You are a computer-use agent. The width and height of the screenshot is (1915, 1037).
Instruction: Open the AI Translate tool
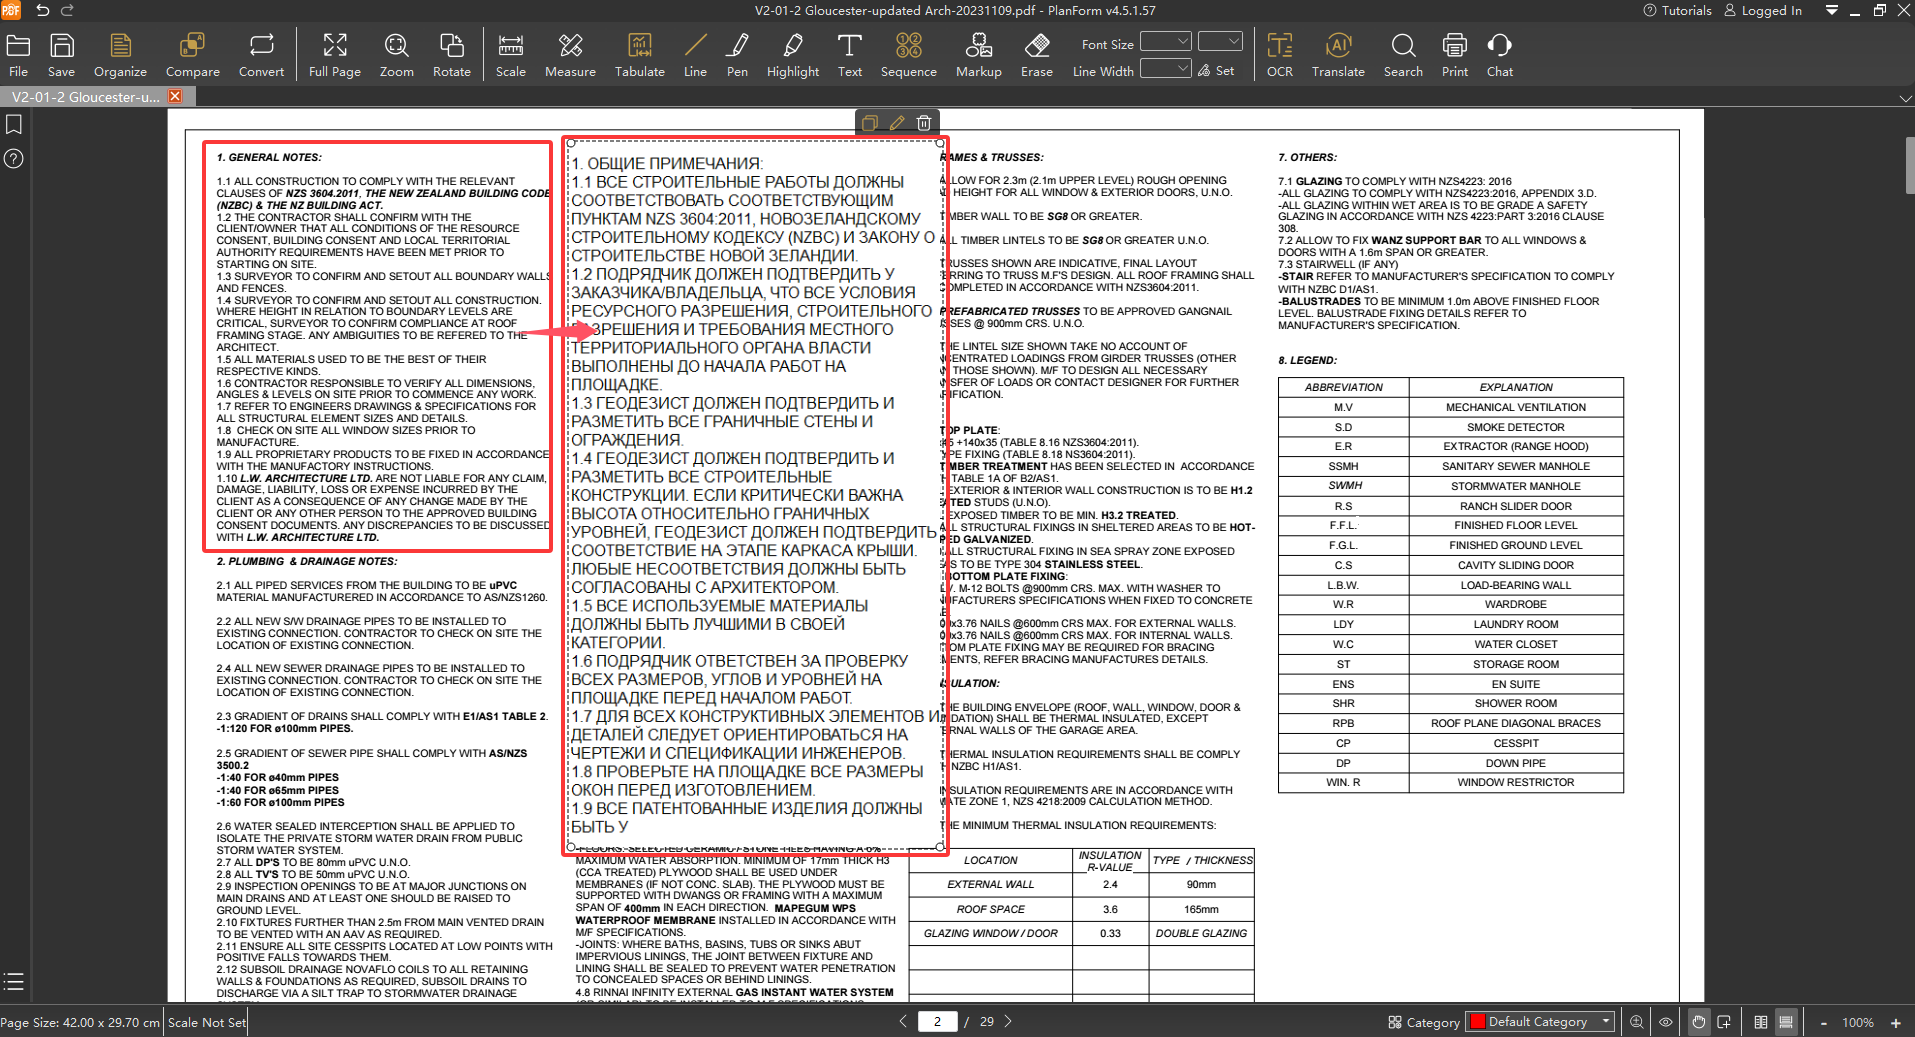coord(1338,55)
